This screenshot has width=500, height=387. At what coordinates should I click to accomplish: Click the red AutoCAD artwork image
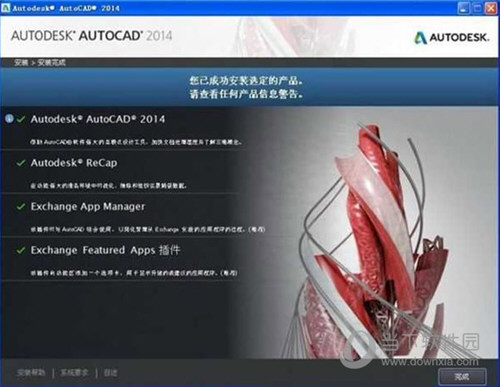[377, 240]
